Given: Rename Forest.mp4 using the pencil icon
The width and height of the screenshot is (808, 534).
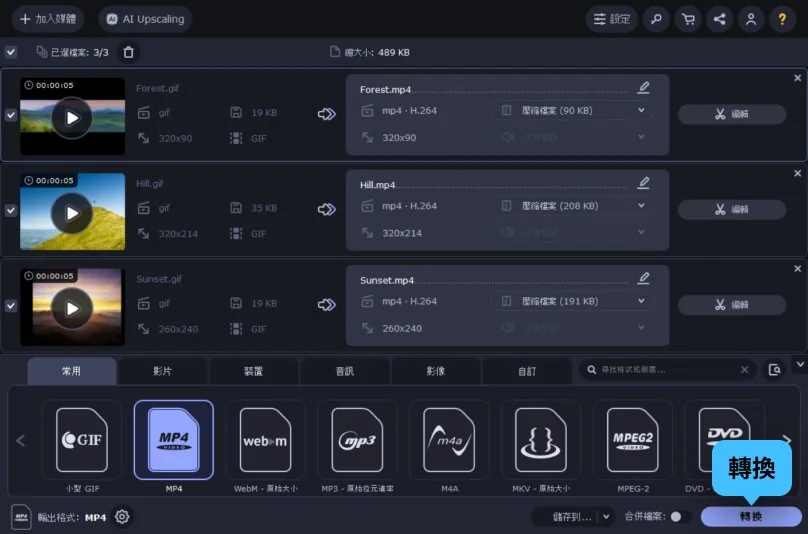Looking at the screenshot, I should pos(643,88).
